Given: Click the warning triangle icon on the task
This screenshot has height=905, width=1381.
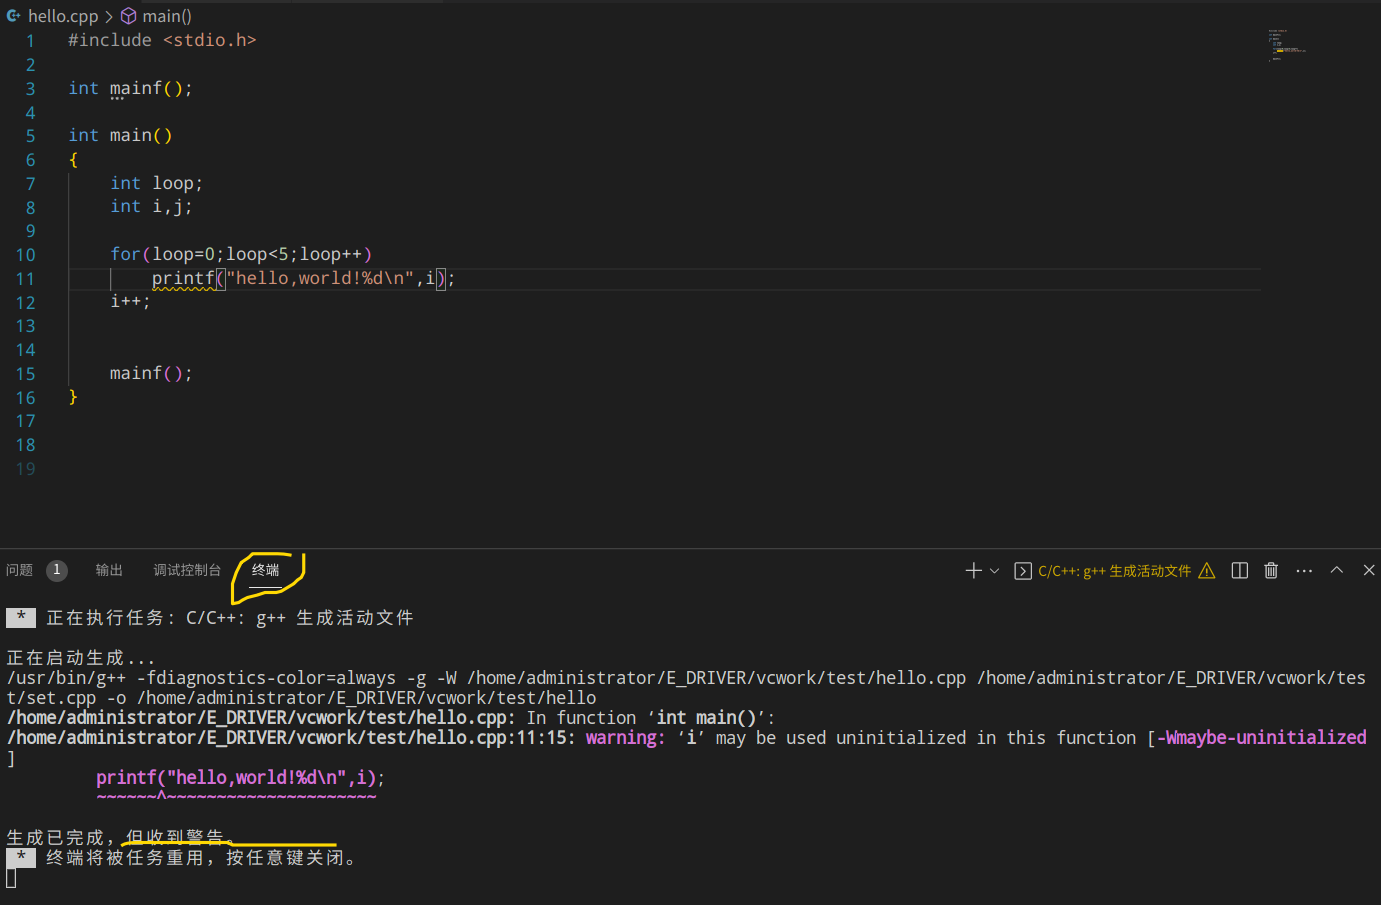Looking at the screenshot, I should click(x=1207, y=571).
